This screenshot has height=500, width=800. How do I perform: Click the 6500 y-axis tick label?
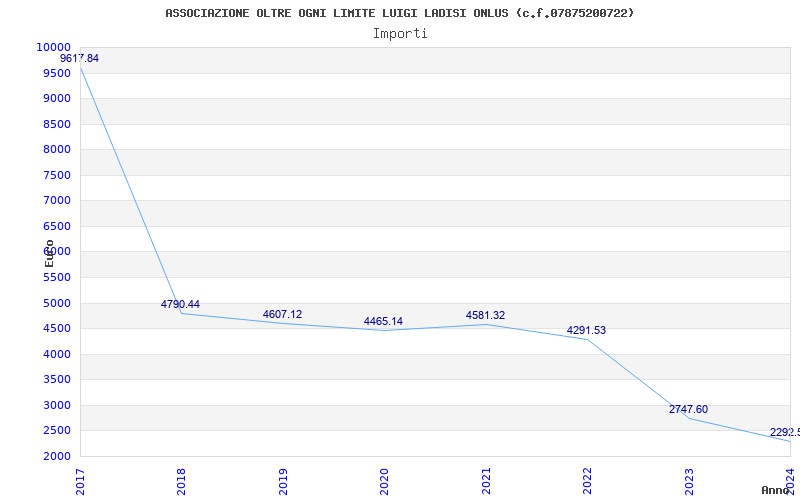click(x=57, y=226)
